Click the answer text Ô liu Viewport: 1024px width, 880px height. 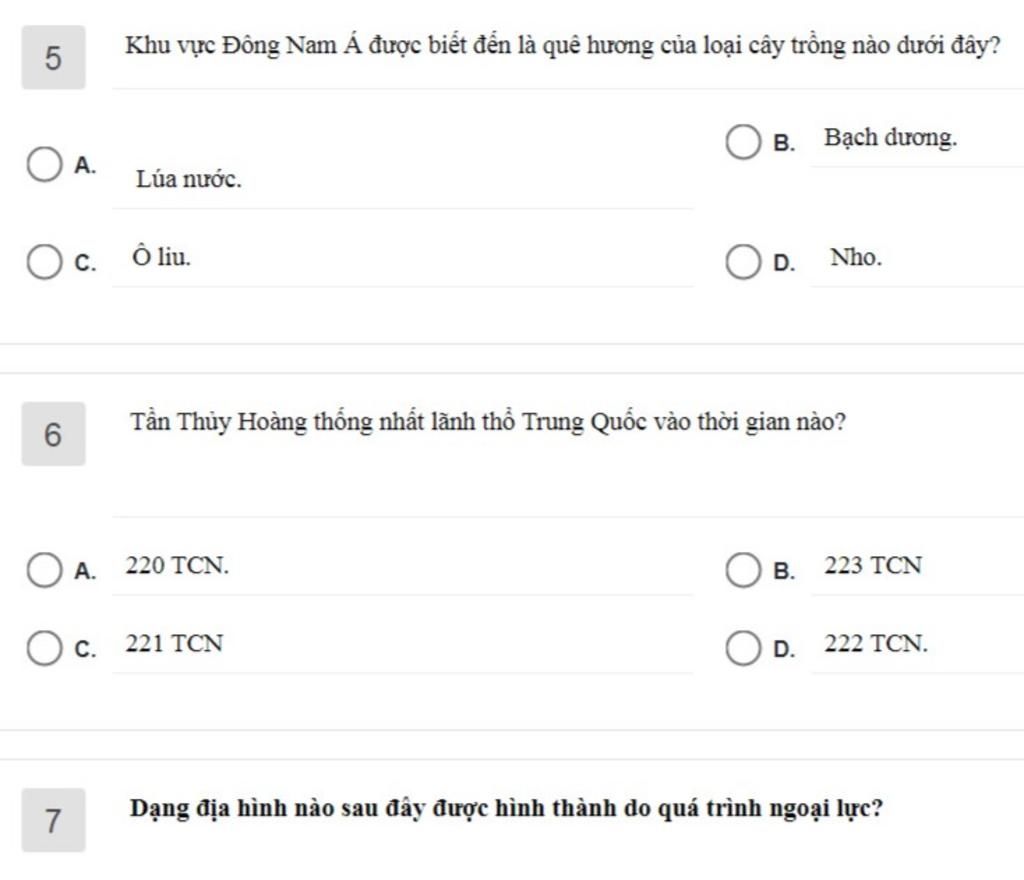(x=160, y=257)
